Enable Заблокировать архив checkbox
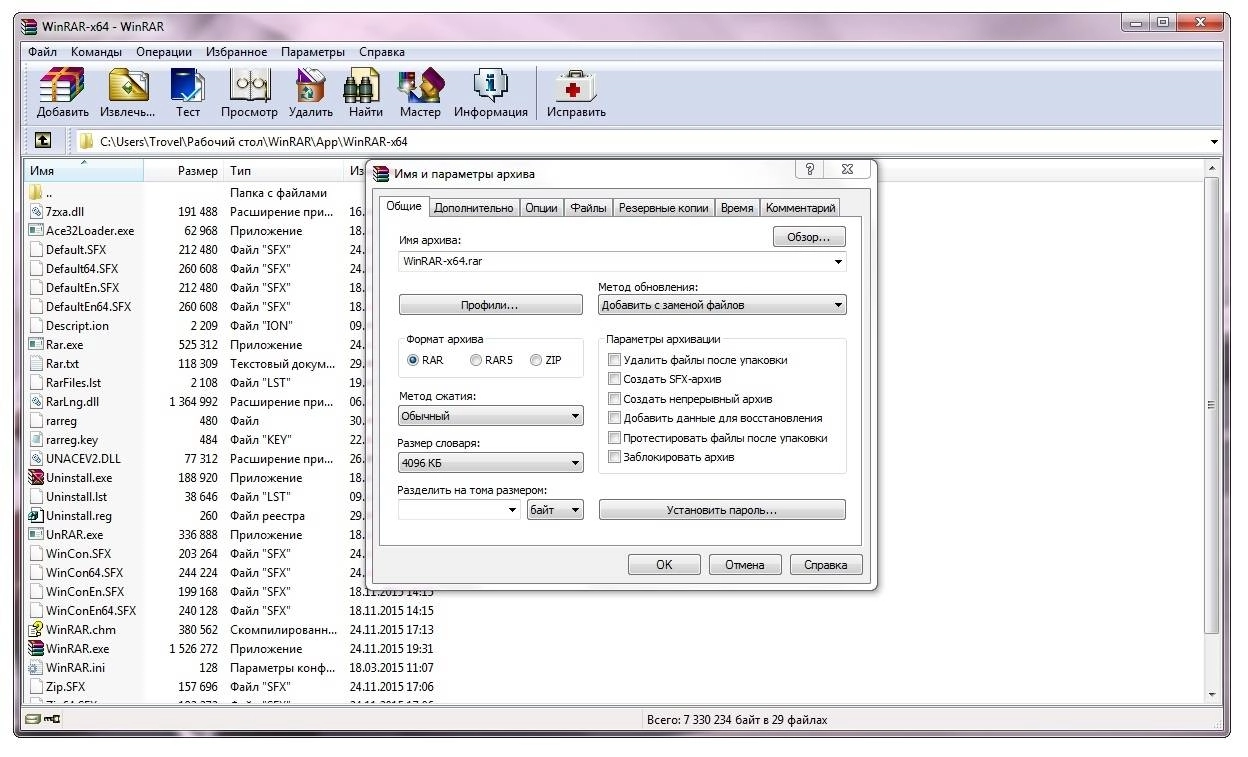The image size is (1248, 757). click(615, 457)
